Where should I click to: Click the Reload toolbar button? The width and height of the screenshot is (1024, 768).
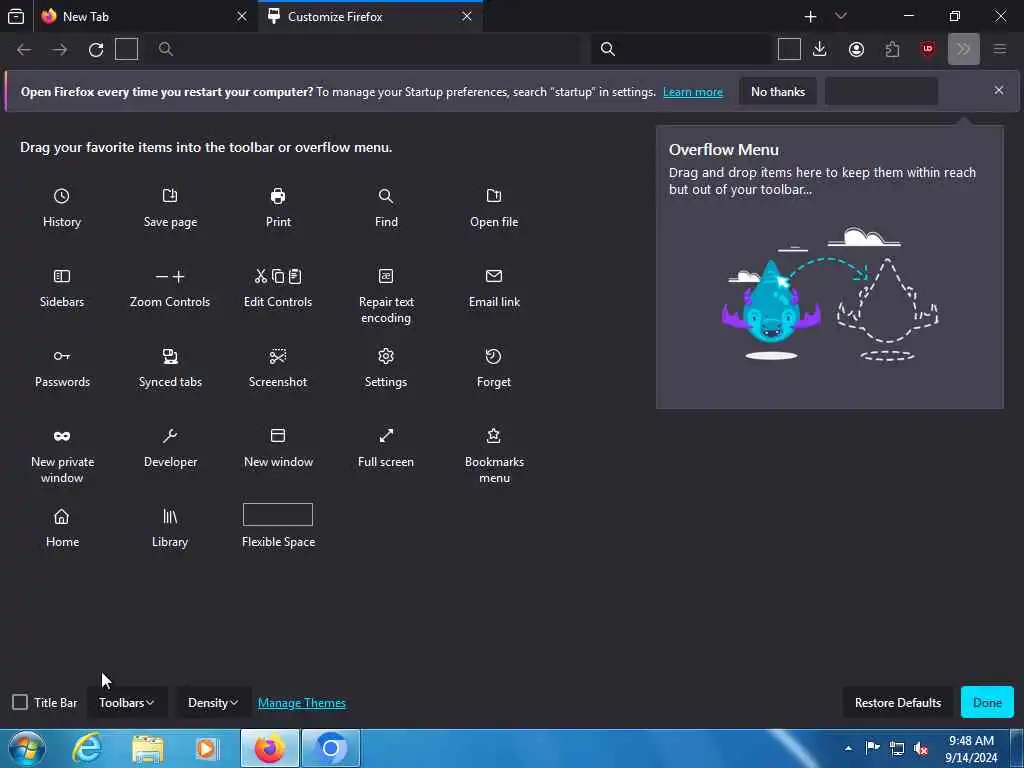point(96,50)
